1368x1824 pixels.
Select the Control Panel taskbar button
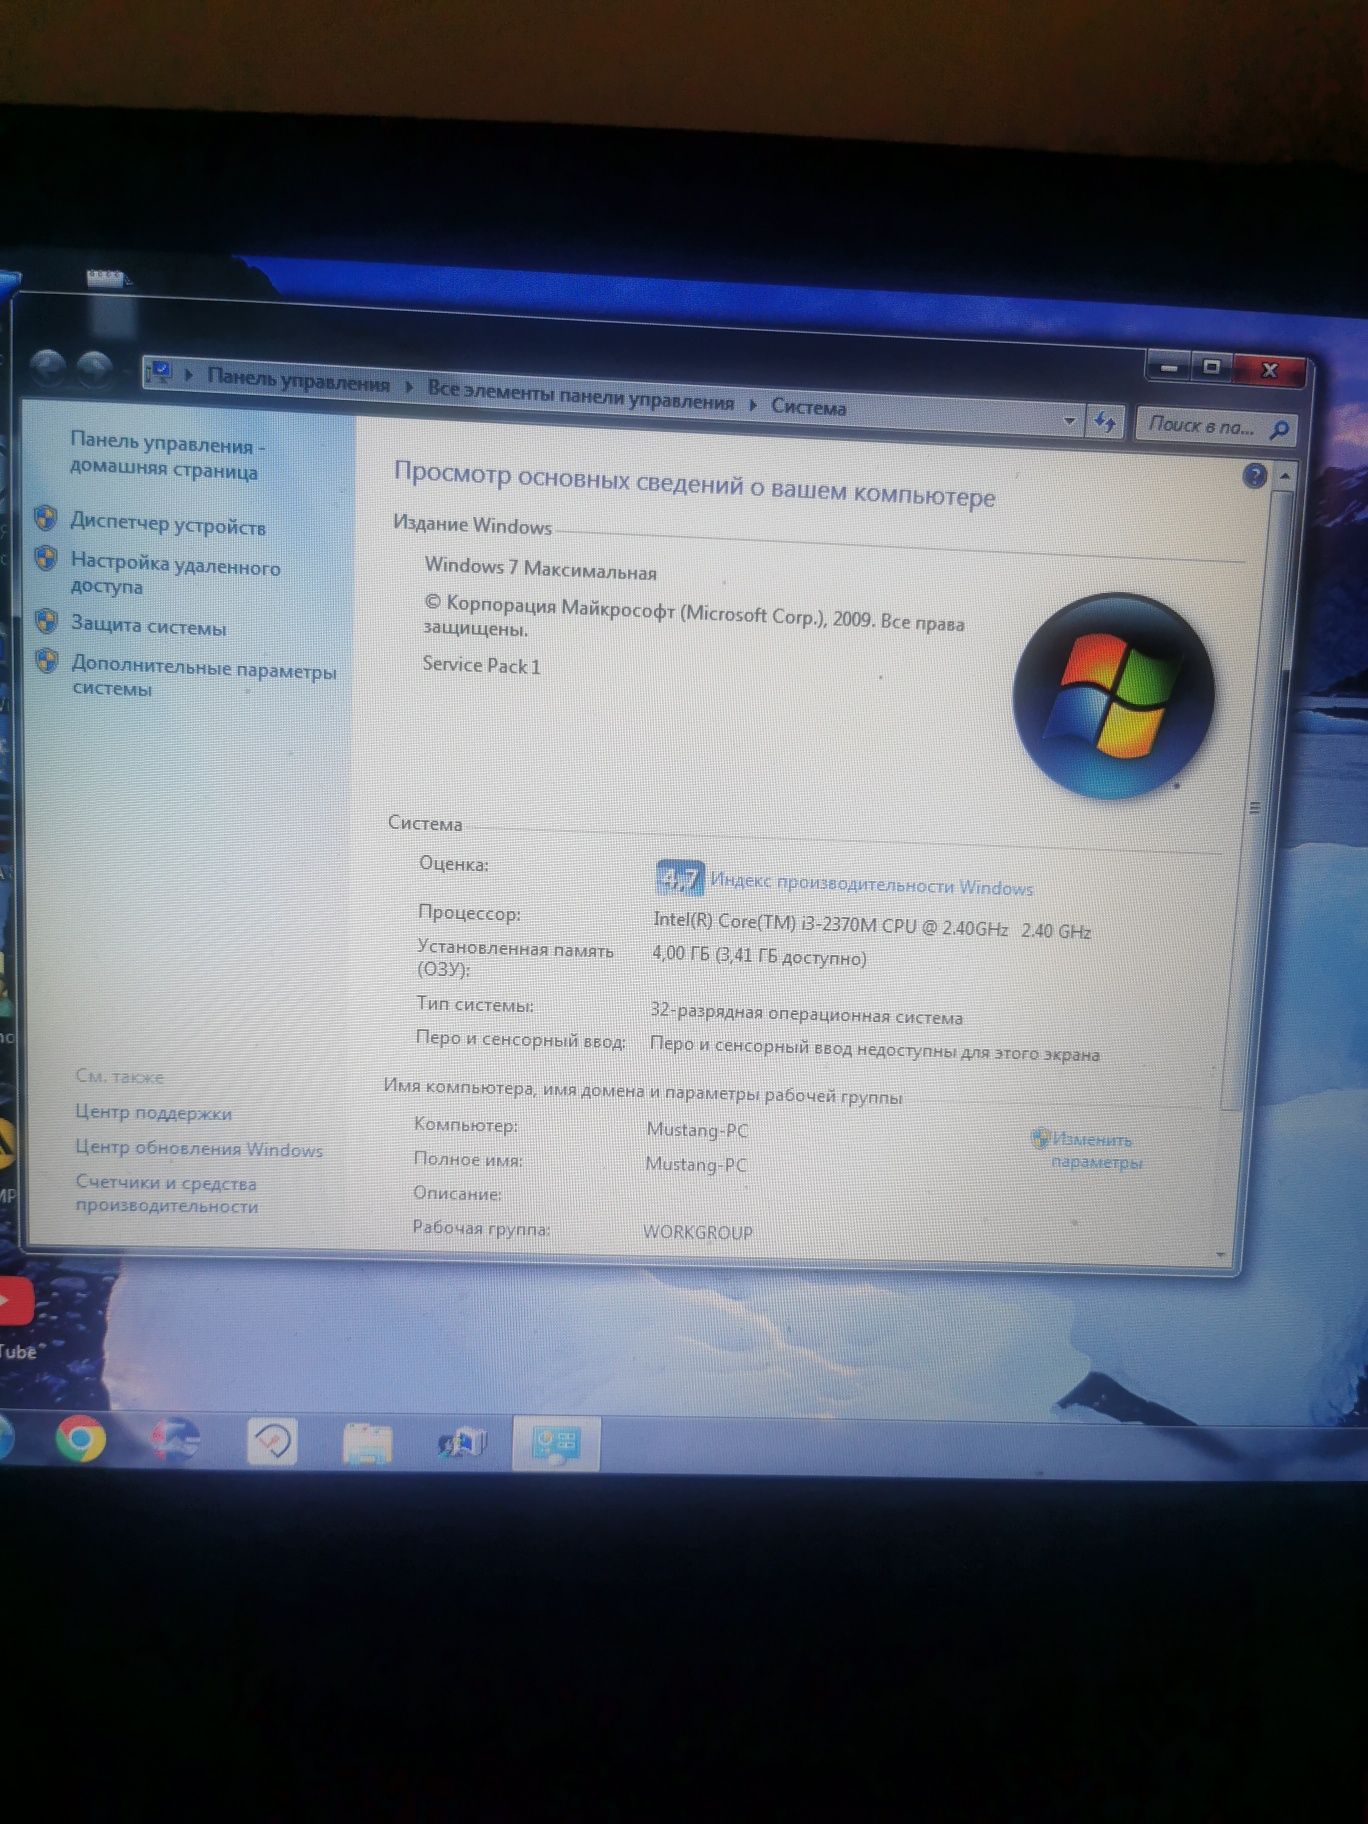pos(556,1444)
